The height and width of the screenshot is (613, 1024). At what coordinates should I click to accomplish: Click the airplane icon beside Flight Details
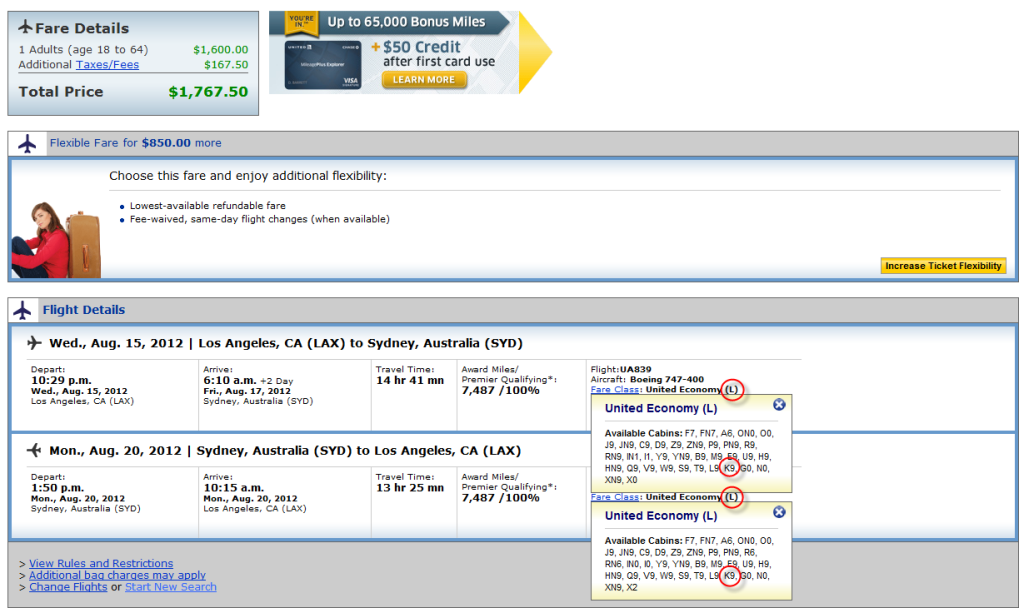(23, 310)
